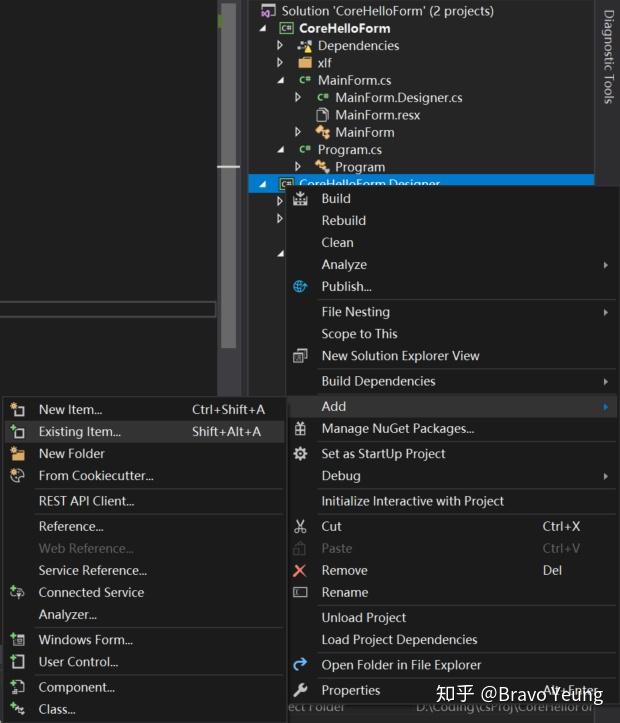The width and height of the screenshot is (620, 723).
Task: Click the Build hammer icon
Action: coord(300,199)
